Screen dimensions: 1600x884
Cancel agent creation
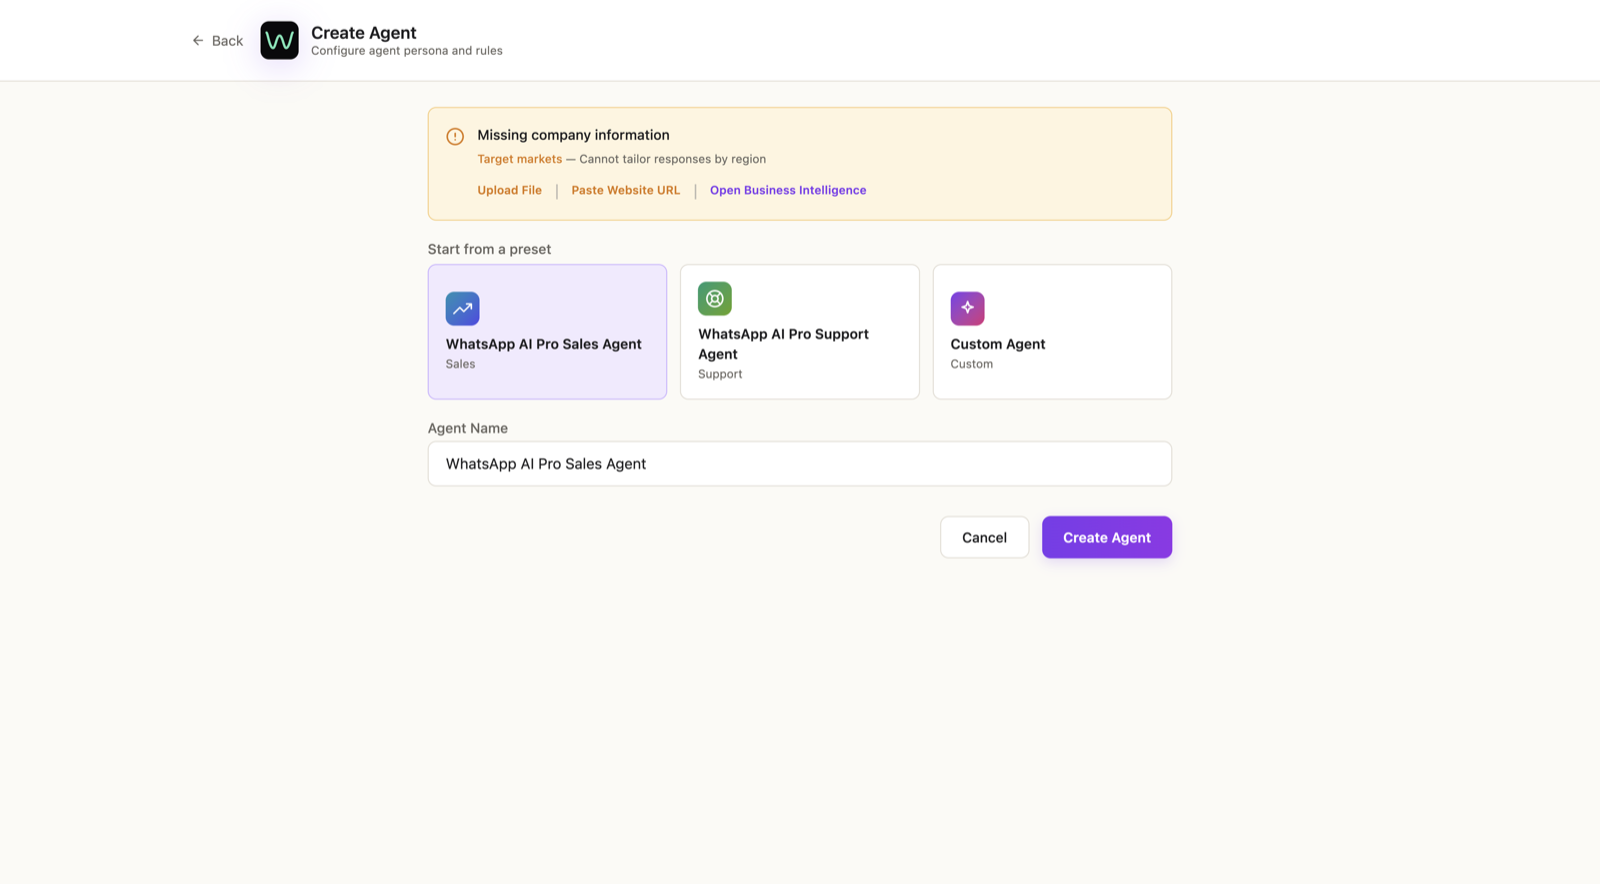tap(984, 537)
